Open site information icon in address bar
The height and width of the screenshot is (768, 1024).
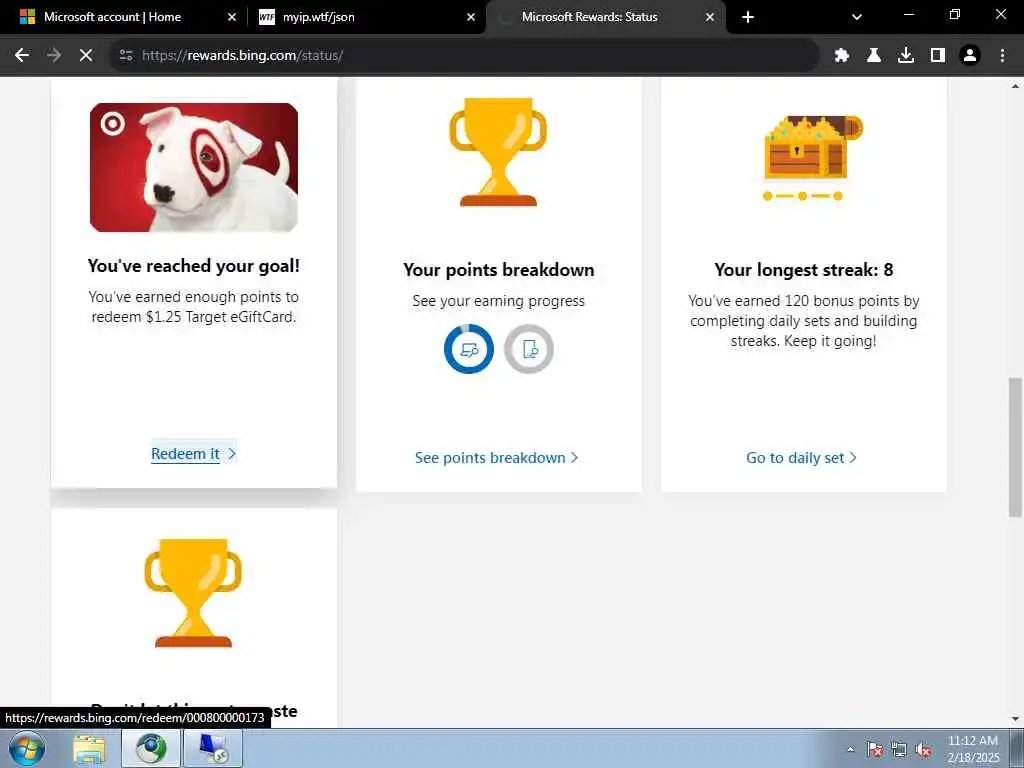click(x=126, y=56)
